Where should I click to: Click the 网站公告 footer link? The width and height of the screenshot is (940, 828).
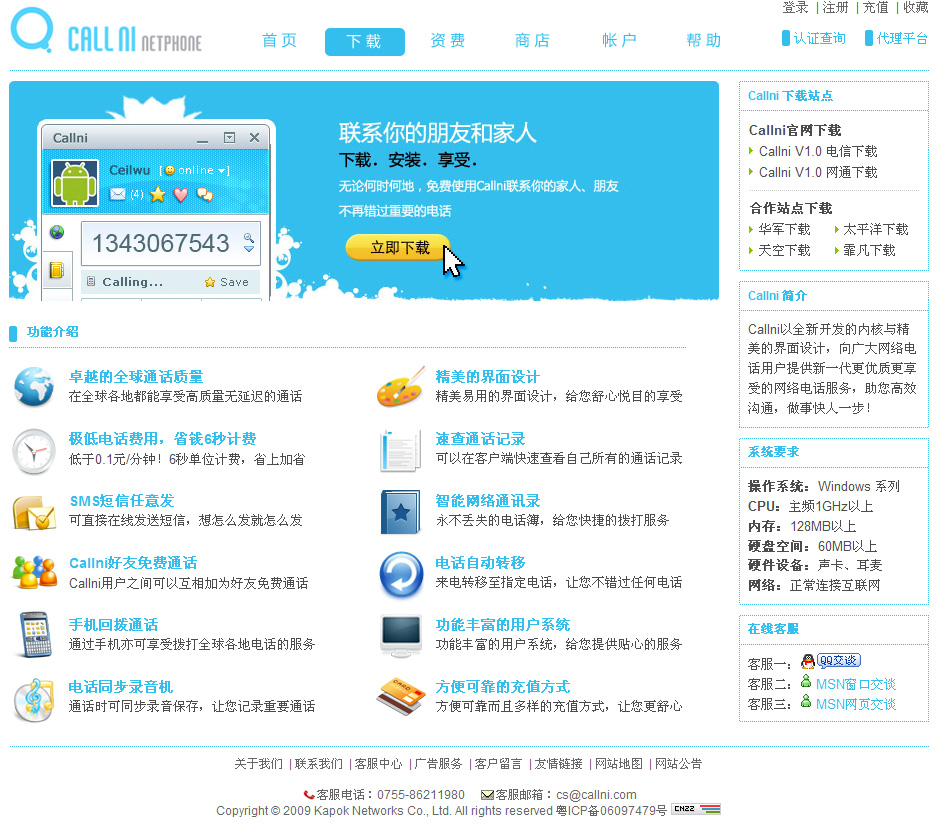679,763
